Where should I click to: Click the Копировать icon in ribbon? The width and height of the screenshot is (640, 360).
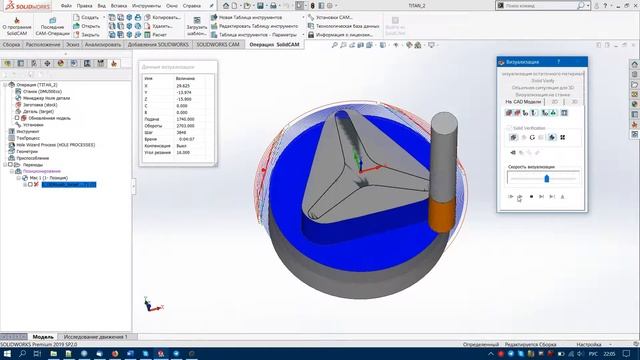(162, 18)
